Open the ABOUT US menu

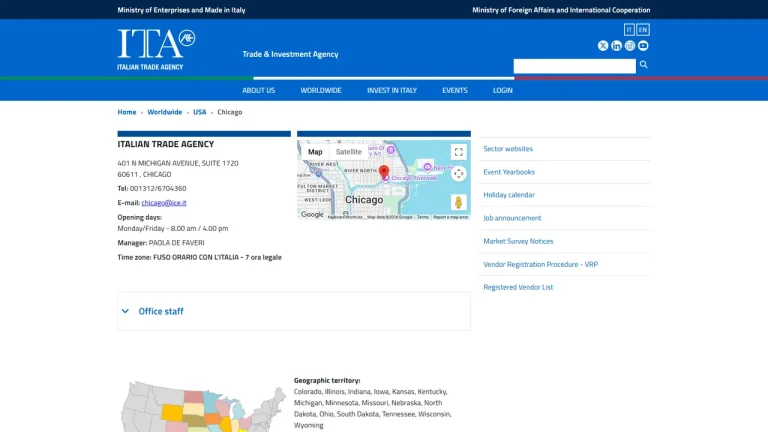pos(259,90)
